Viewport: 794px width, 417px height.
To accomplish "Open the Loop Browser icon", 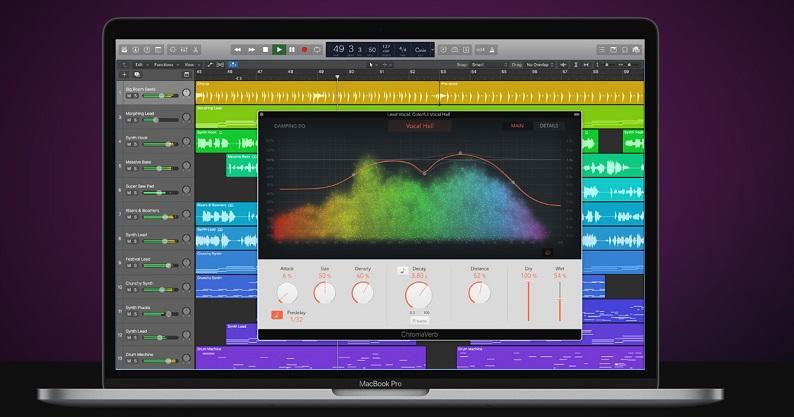I will [x=625, y=50].
